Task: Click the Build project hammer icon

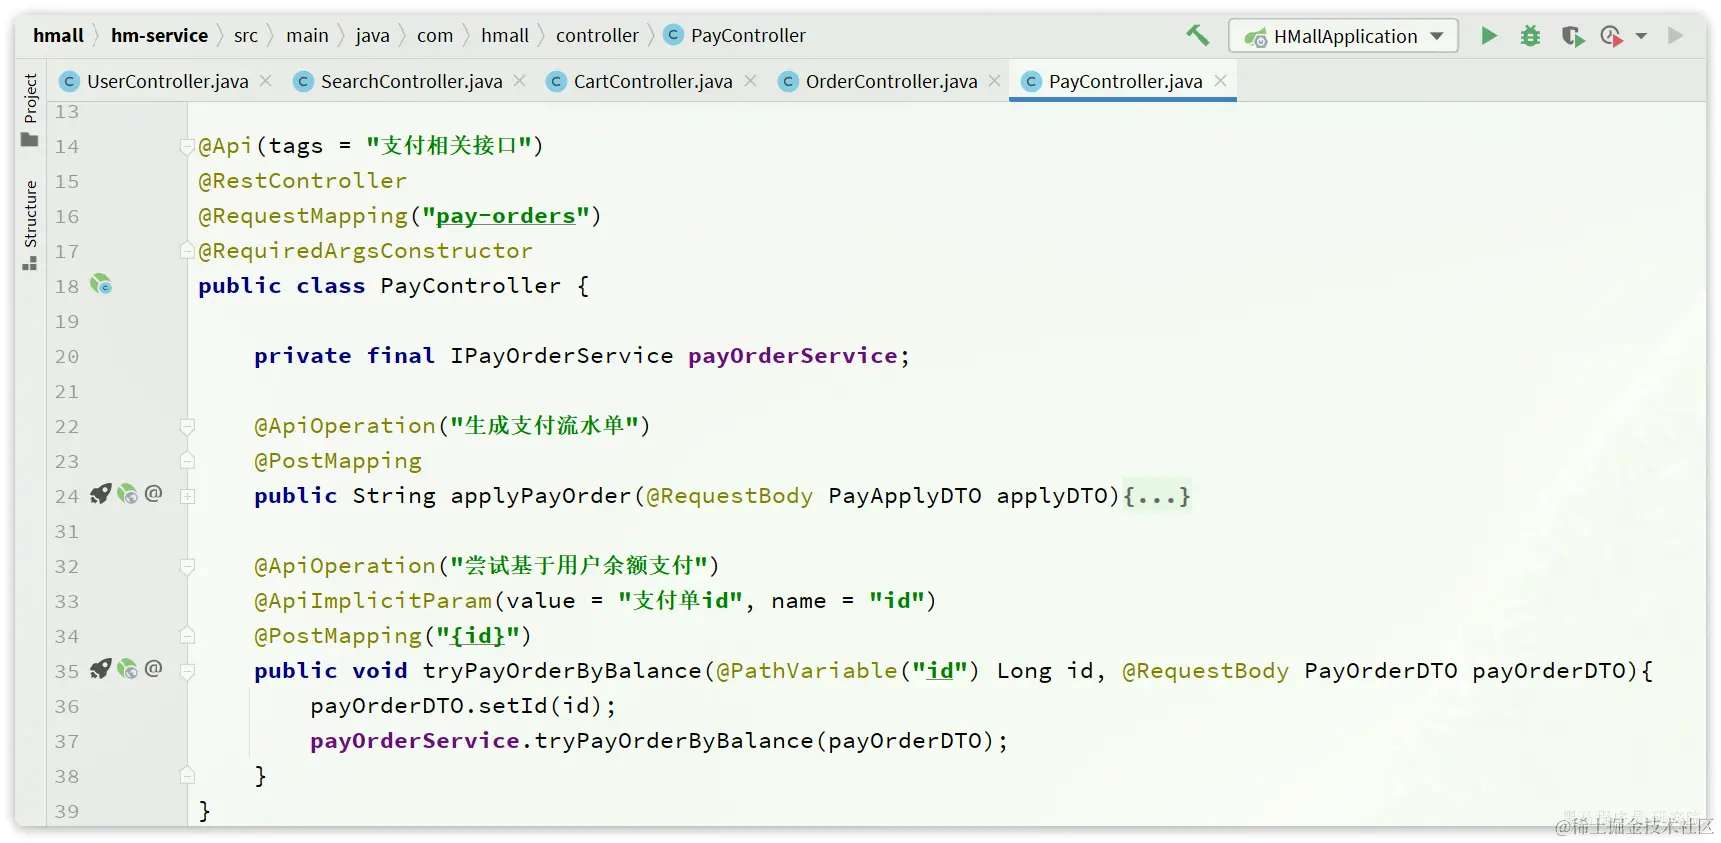Action: tap(1197, 36)
